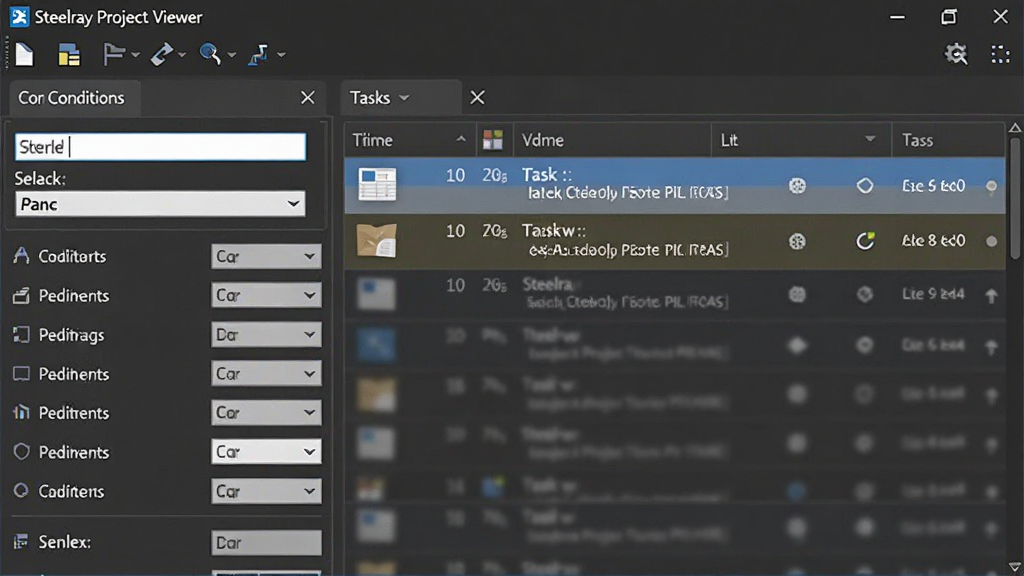This screenshot has width=1024, height=576.
Task: Select the Steelra row title text
Action: point(548,285)
